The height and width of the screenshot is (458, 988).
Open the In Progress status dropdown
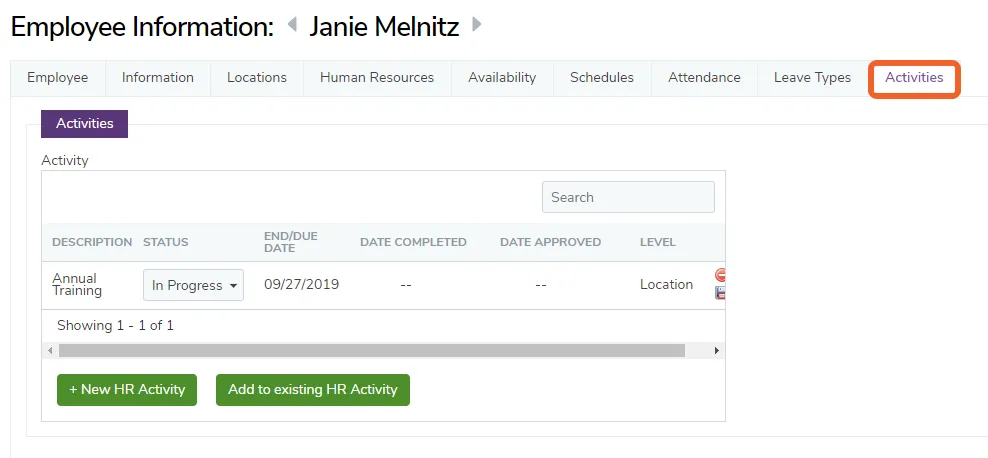click(x=193, y=285)
